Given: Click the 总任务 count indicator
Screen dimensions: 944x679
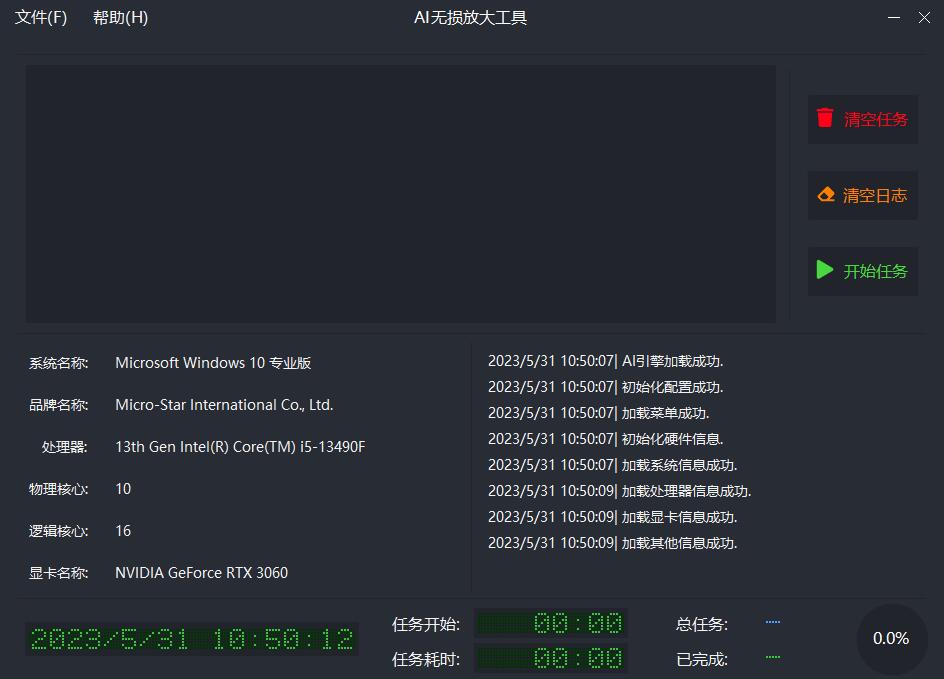Looking at the screenshot, I should [772, 622].
